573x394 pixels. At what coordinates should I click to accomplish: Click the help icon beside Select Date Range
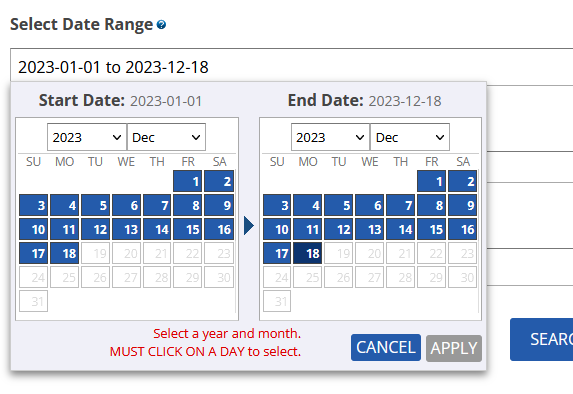[x=161, y=25]
